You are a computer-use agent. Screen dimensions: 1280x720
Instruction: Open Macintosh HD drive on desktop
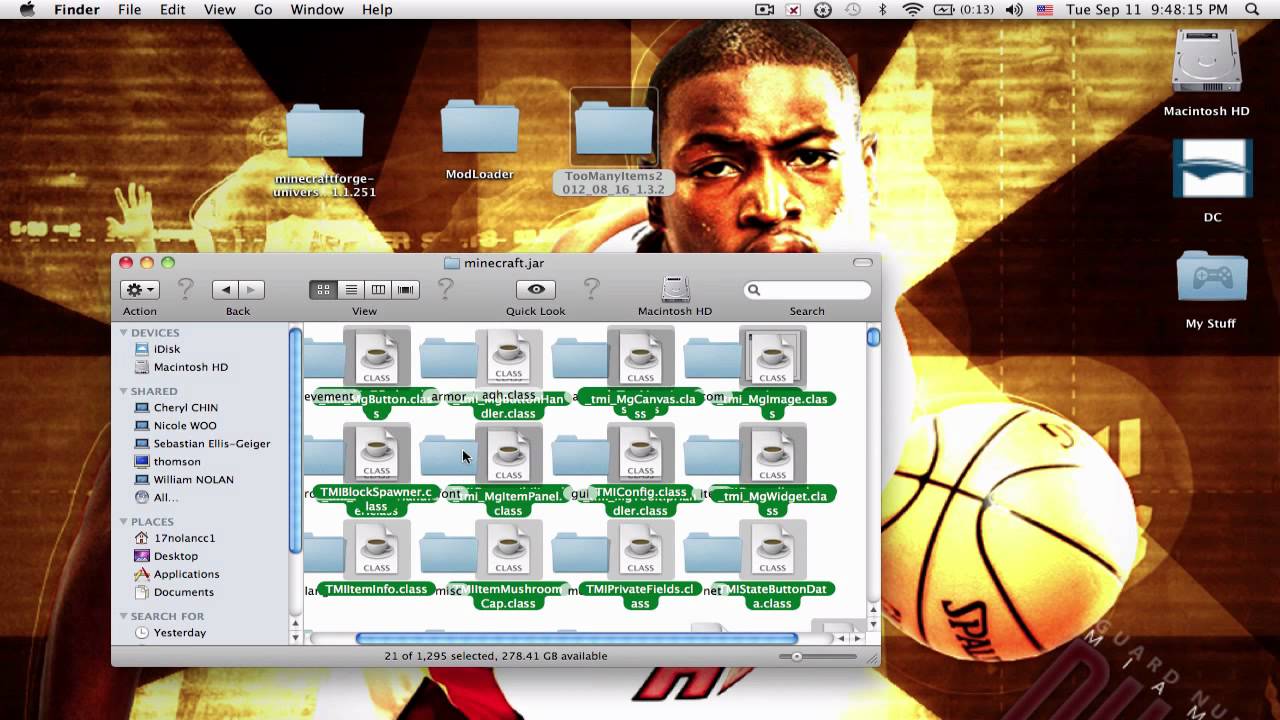click(x=1207, y=63)
